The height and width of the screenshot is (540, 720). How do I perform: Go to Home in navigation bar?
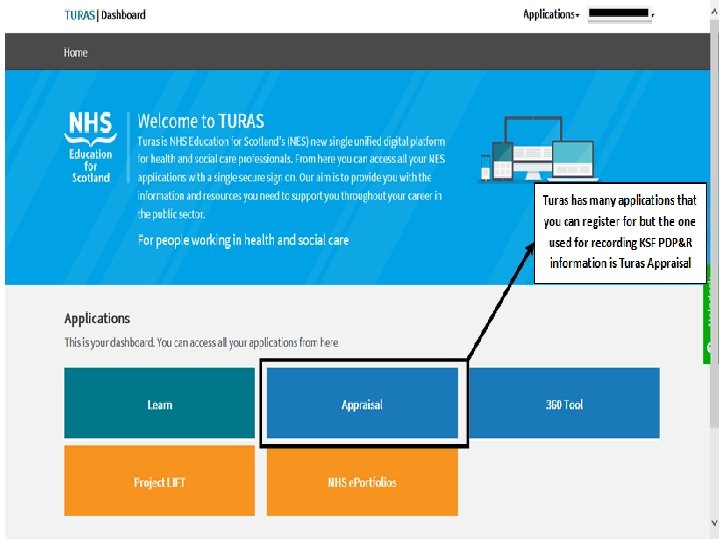click(75, 52)
